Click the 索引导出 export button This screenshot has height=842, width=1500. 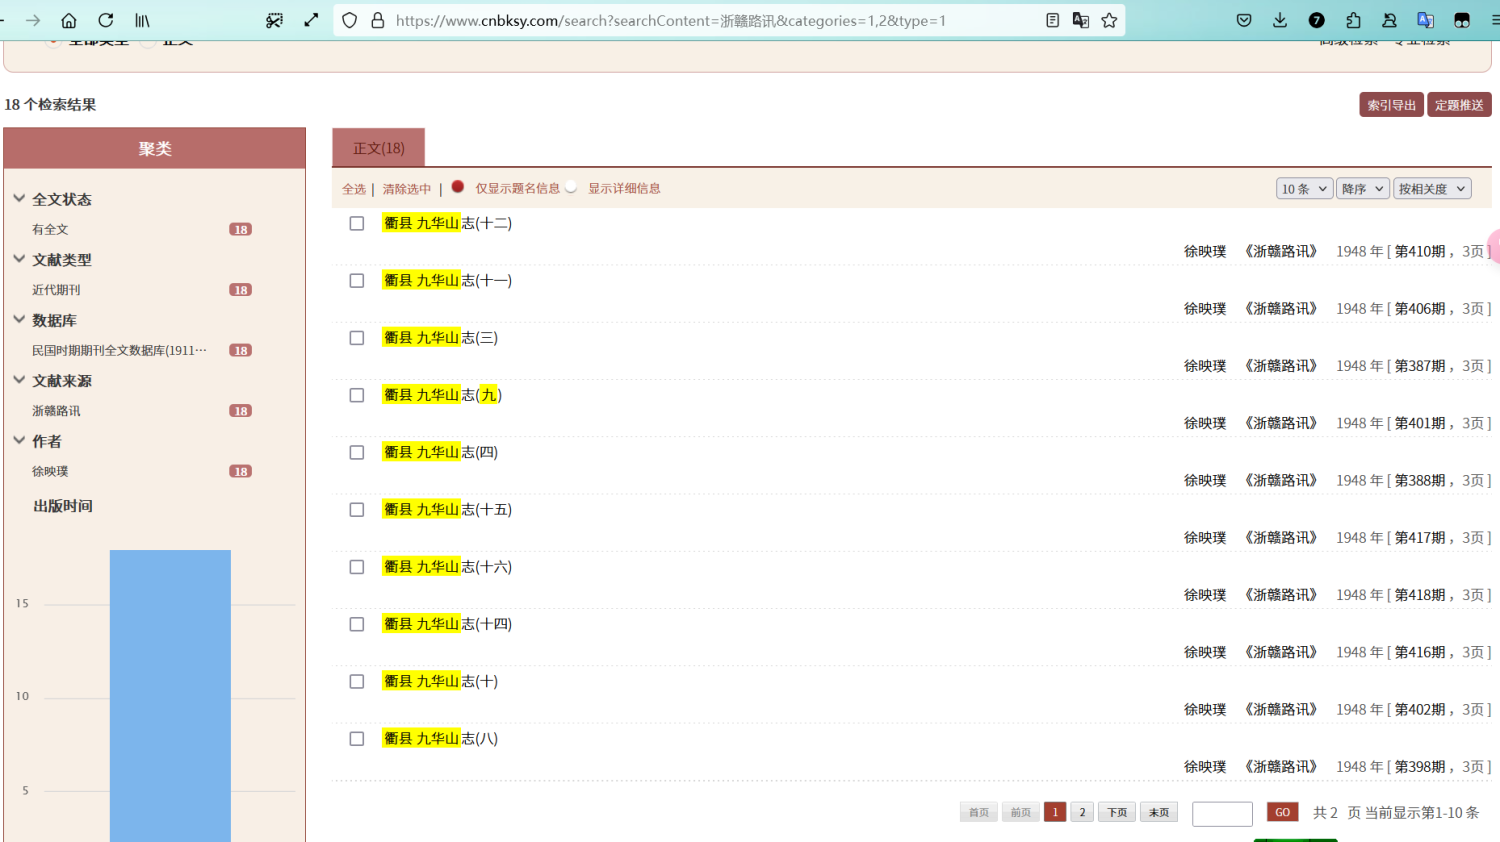click(1391, 105)
